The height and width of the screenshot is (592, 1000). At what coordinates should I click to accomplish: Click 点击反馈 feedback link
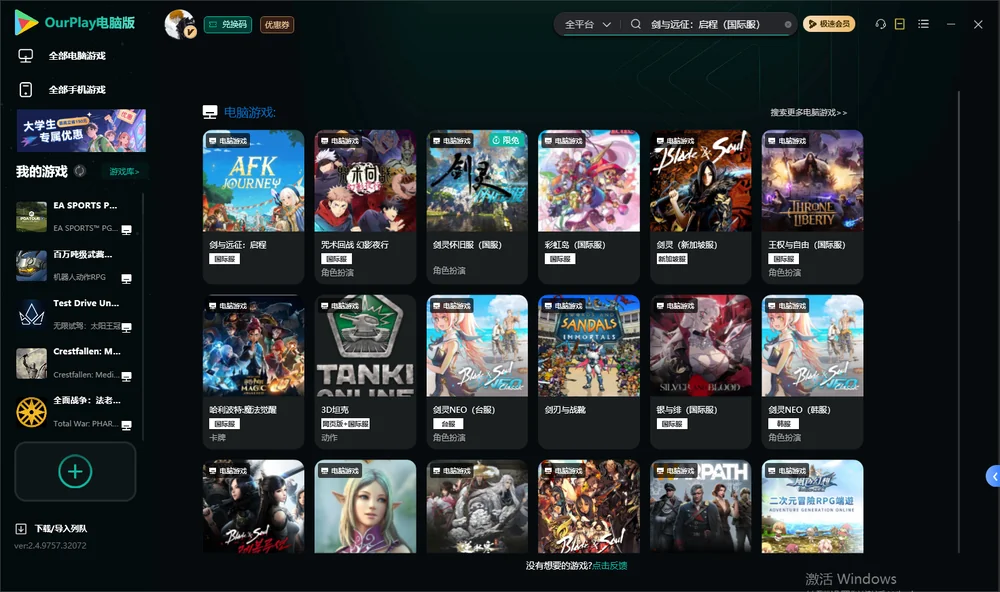tap(610, 566)
